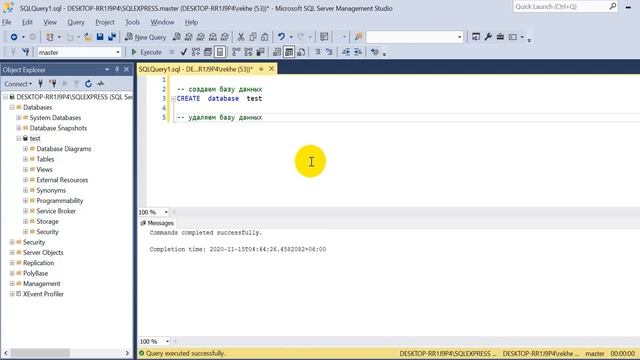Refresh the Object Explorer tree

click(x=88, y=84)
